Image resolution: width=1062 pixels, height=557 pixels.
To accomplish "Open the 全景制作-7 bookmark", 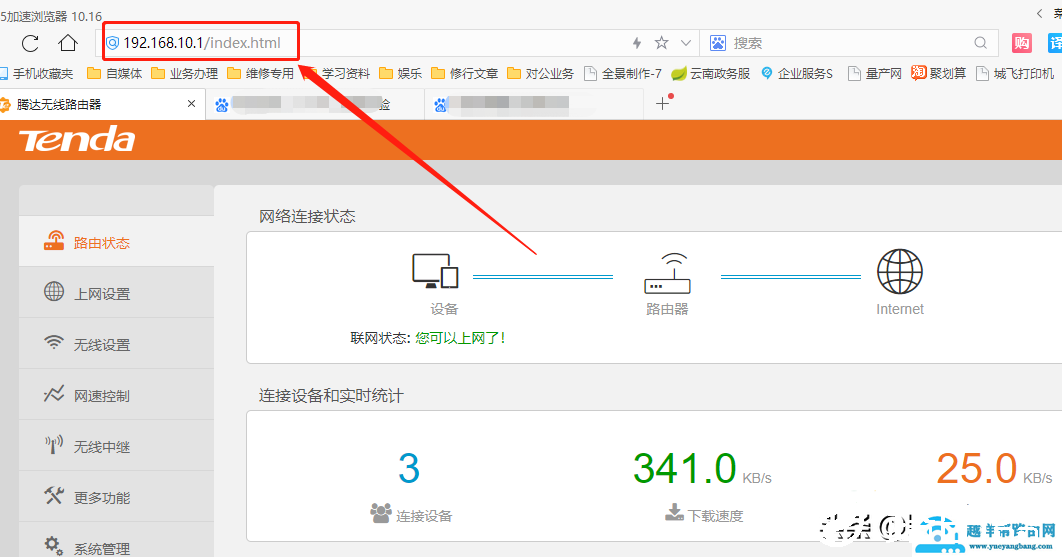I will [x=623, y=73].
